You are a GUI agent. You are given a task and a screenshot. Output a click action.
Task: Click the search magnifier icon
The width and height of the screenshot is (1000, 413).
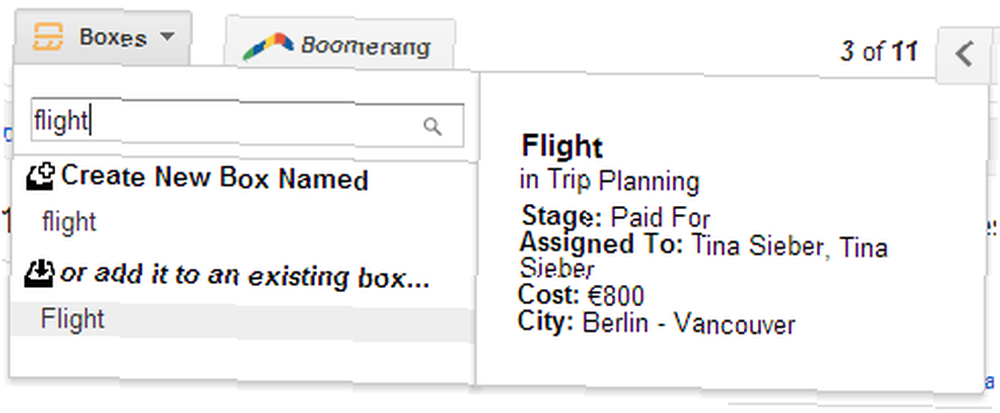tap(432, 126)
